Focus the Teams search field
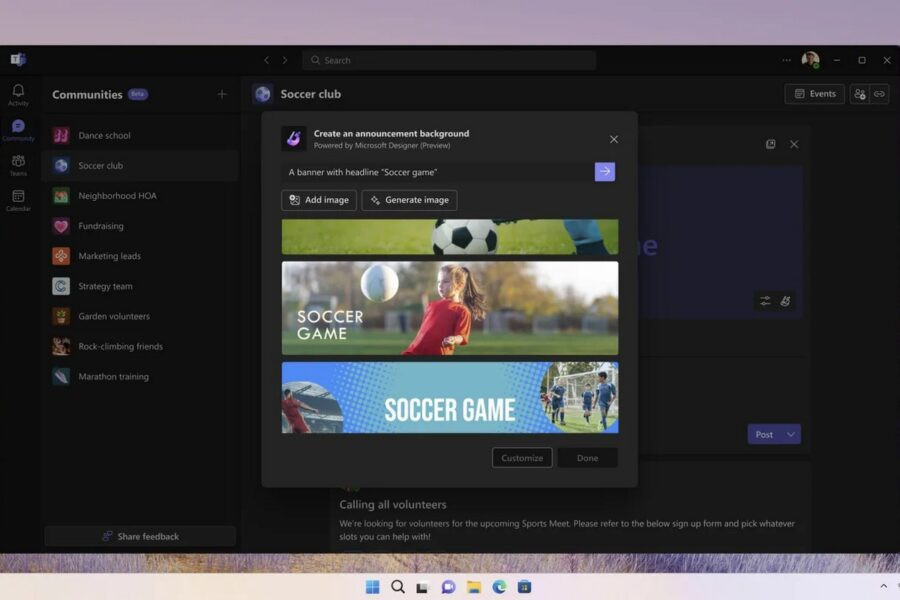This screenshot has height=600, width=900. (449, 60)
